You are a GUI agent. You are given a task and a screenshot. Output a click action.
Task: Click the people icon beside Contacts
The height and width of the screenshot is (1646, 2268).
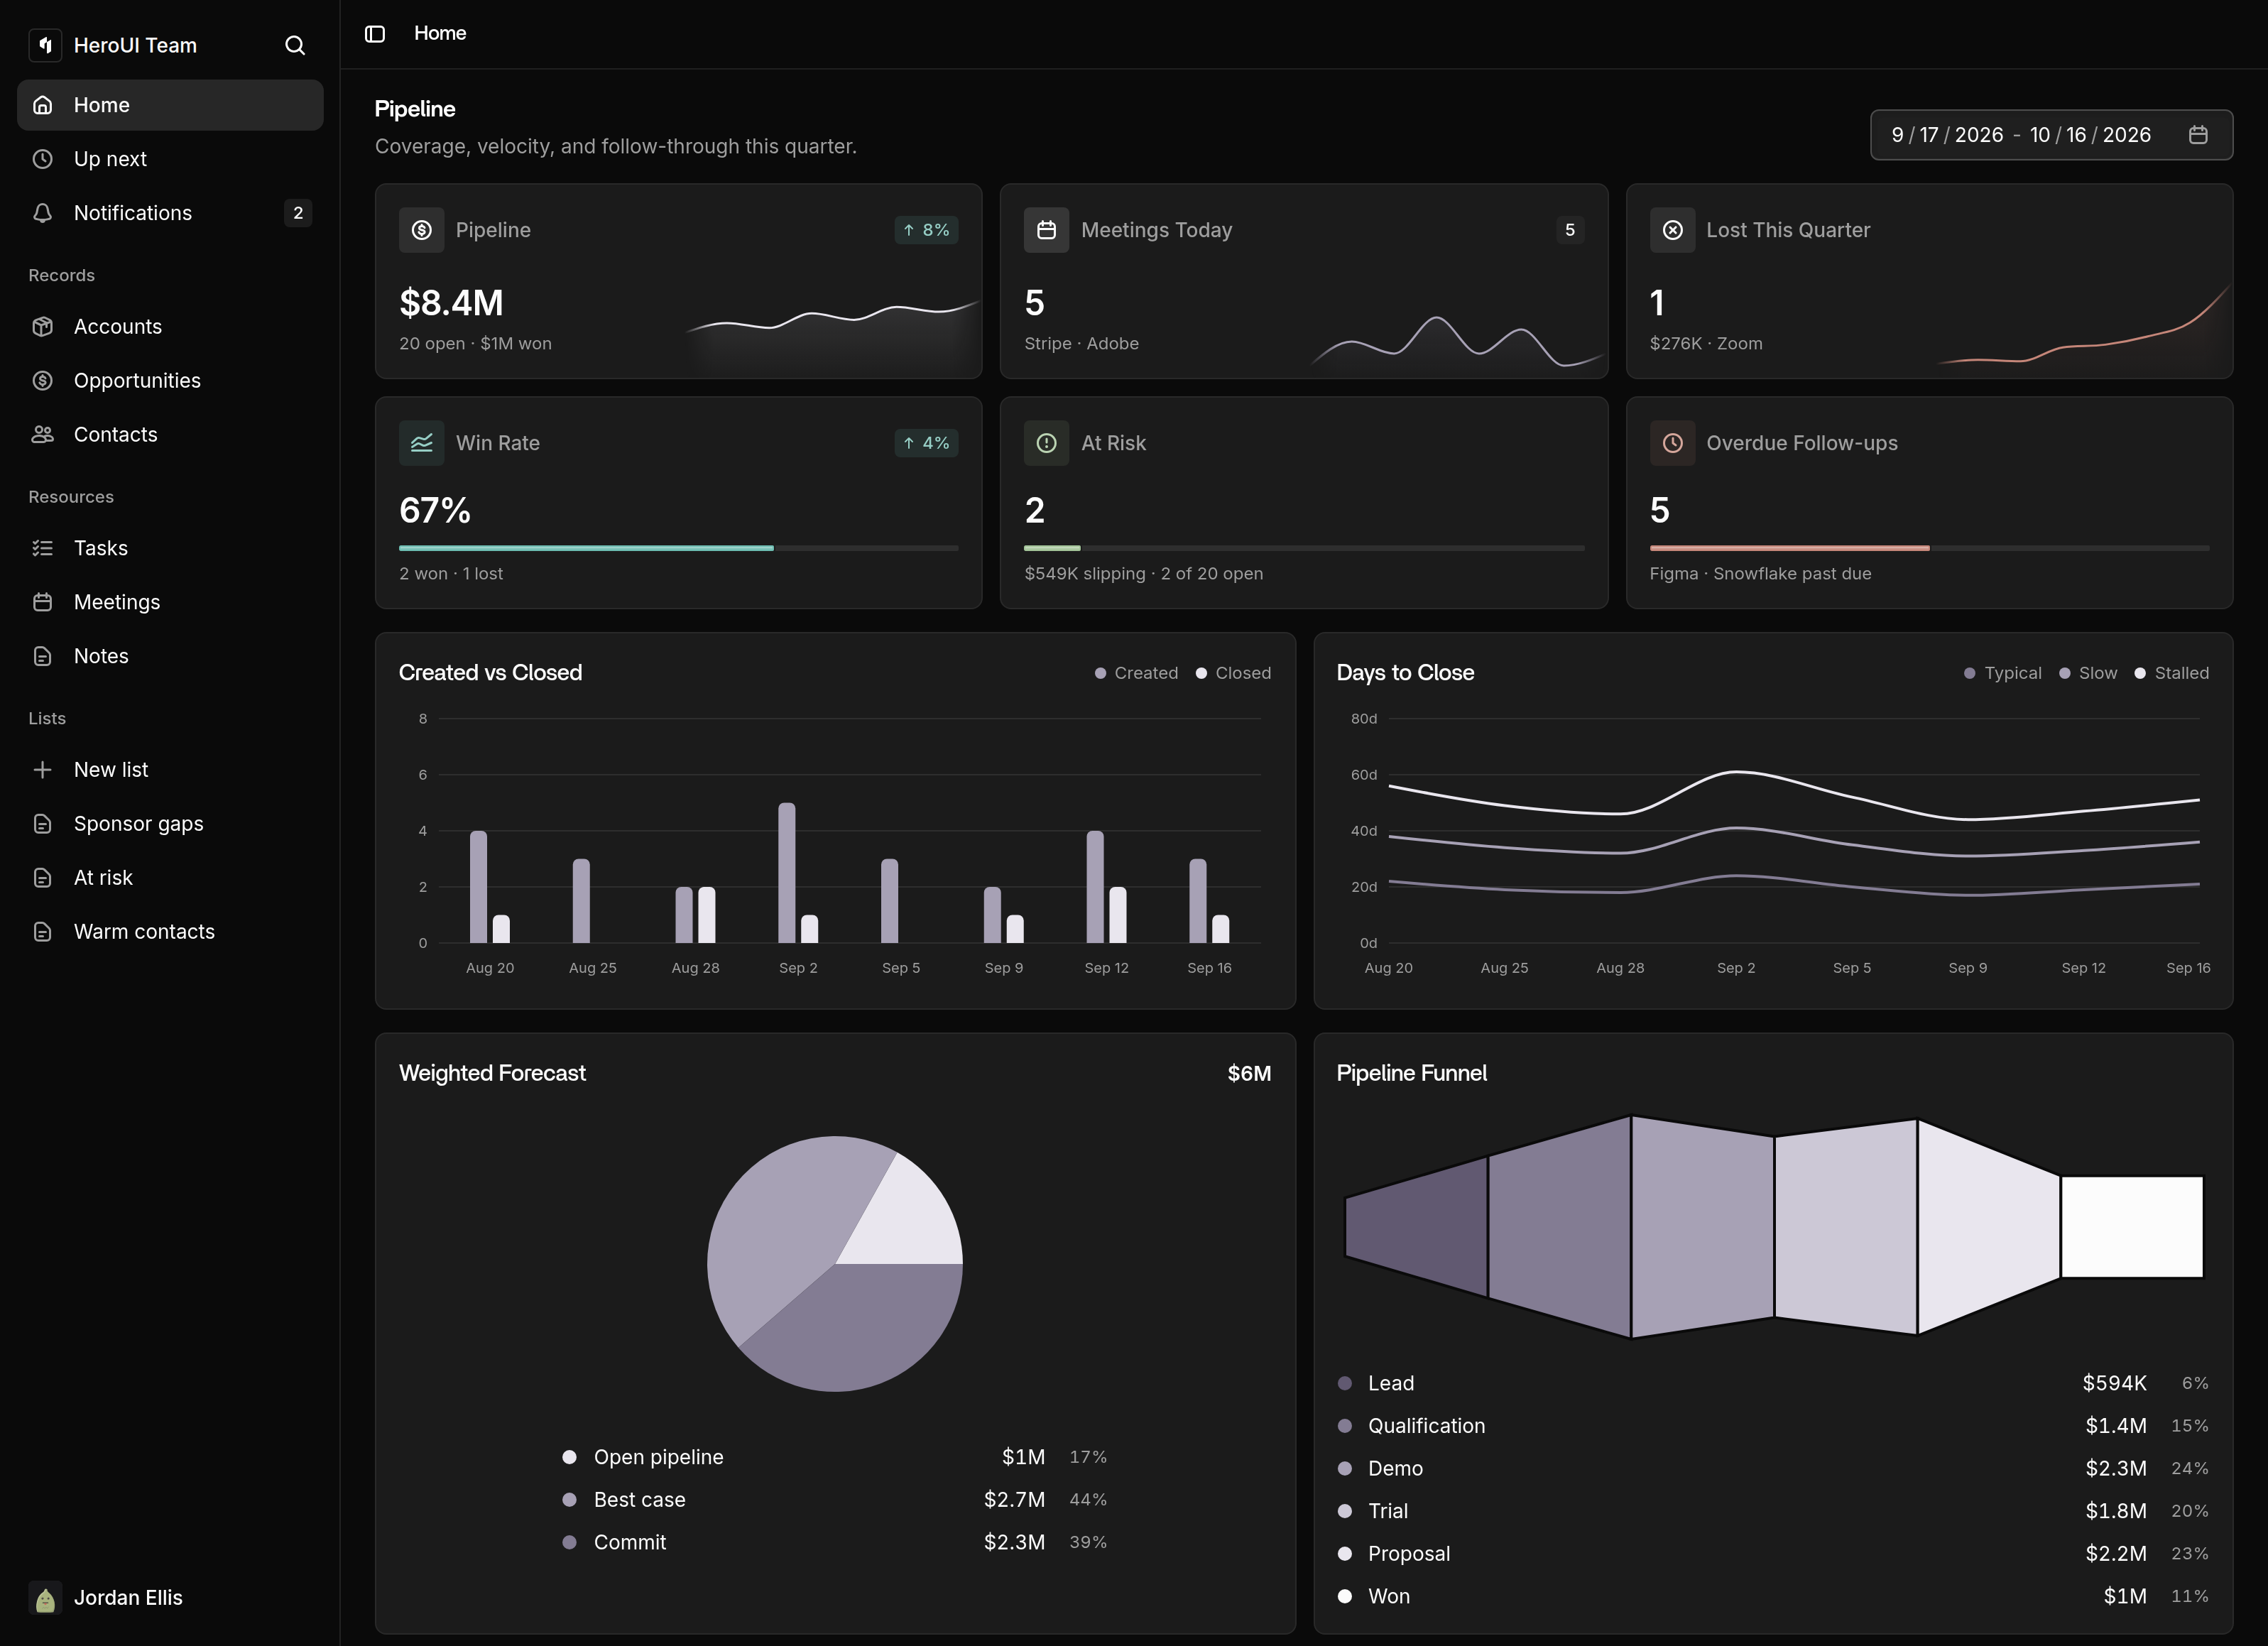(43, 435)
